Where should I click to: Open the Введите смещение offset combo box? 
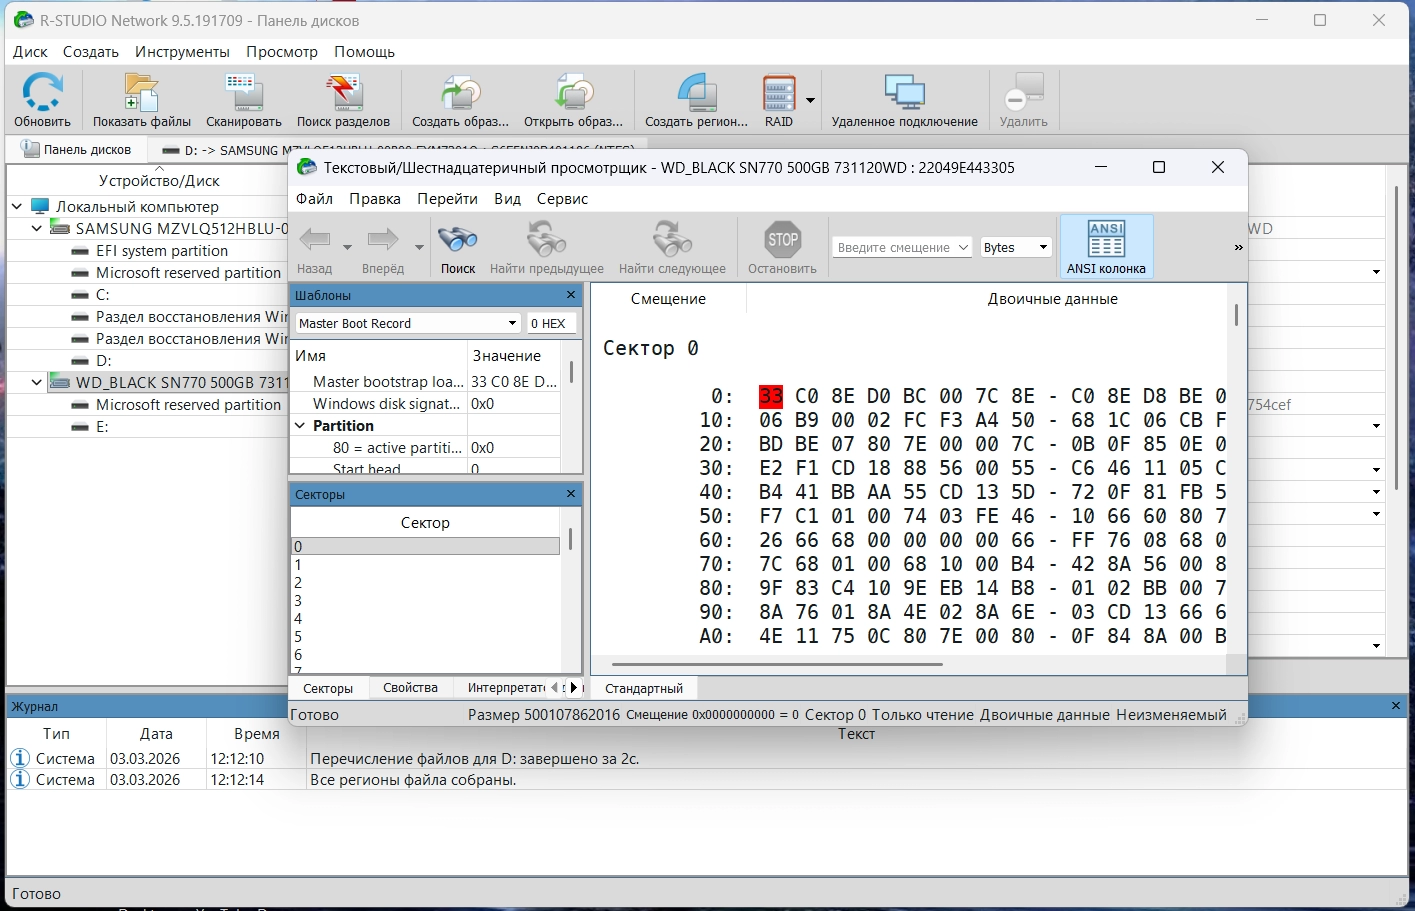click(902, 247)
